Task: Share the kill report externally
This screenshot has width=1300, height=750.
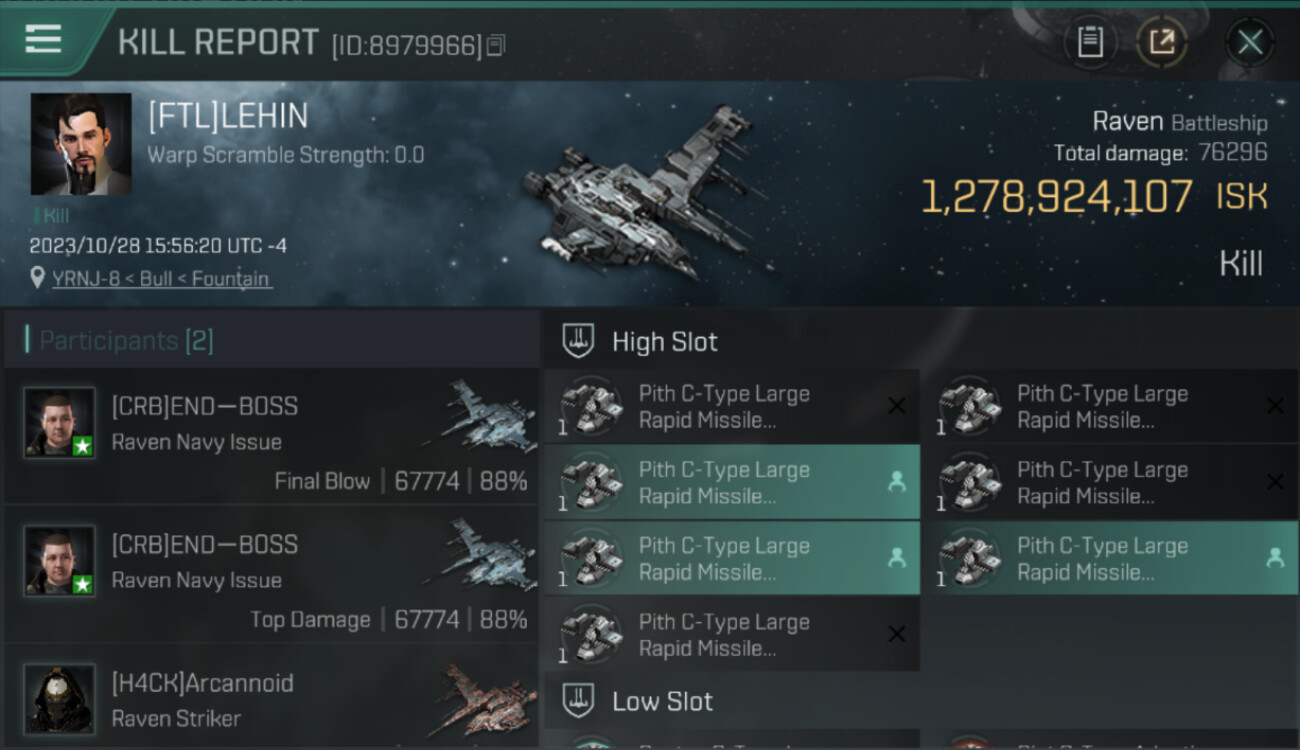Action: (x=1162, y=43)
